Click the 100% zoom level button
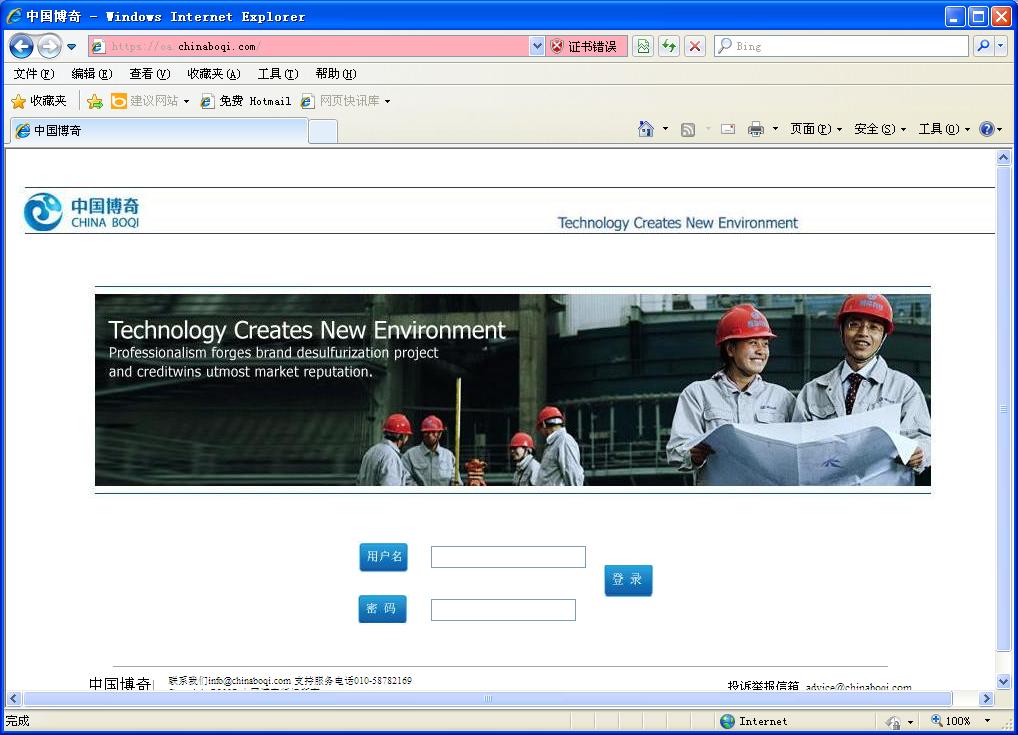Screen dimensions: 1018x735 (951, 721)
